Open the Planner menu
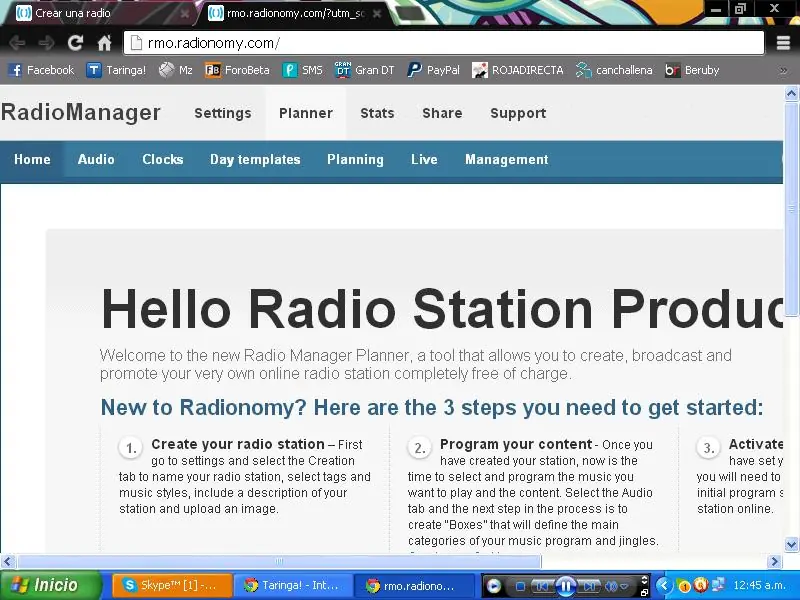 306,113
